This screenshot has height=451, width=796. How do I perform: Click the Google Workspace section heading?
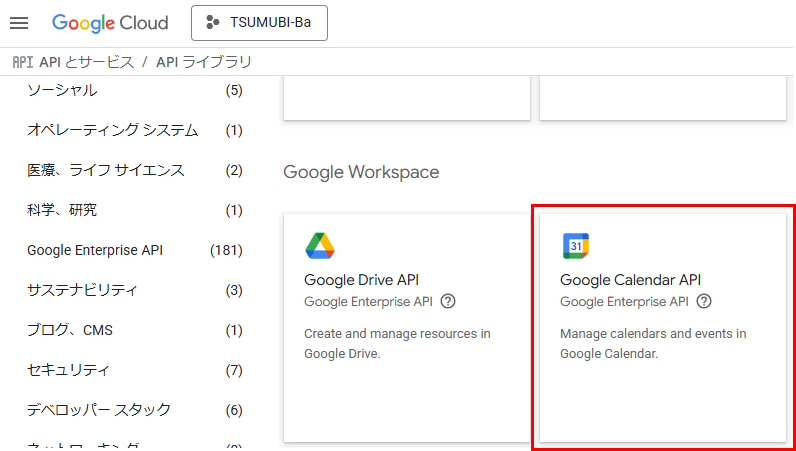(361, 172)
